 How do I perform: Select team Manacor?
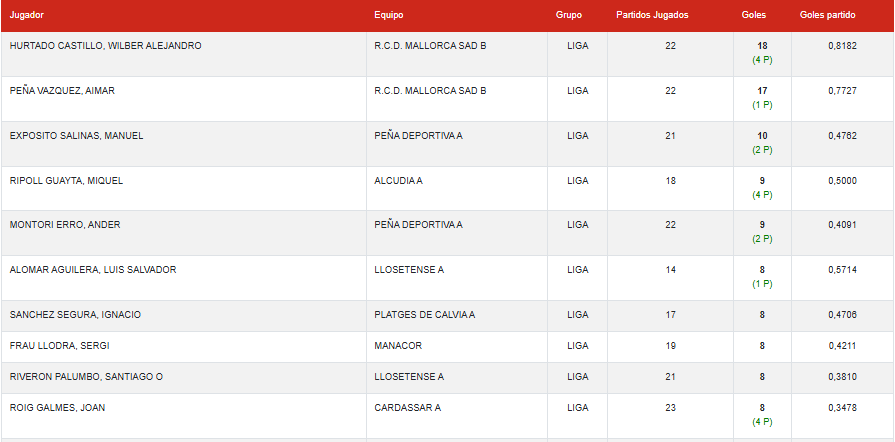(398, 346)
